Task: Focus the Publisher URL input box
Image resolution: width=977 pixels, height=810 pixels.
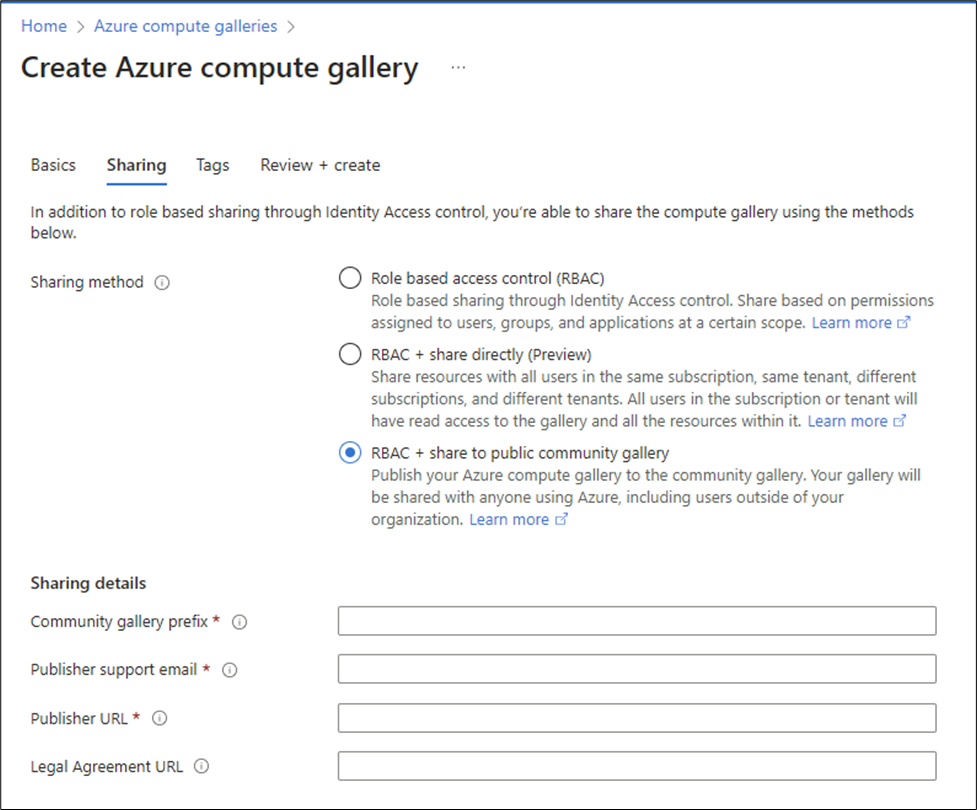Action: 637,718
